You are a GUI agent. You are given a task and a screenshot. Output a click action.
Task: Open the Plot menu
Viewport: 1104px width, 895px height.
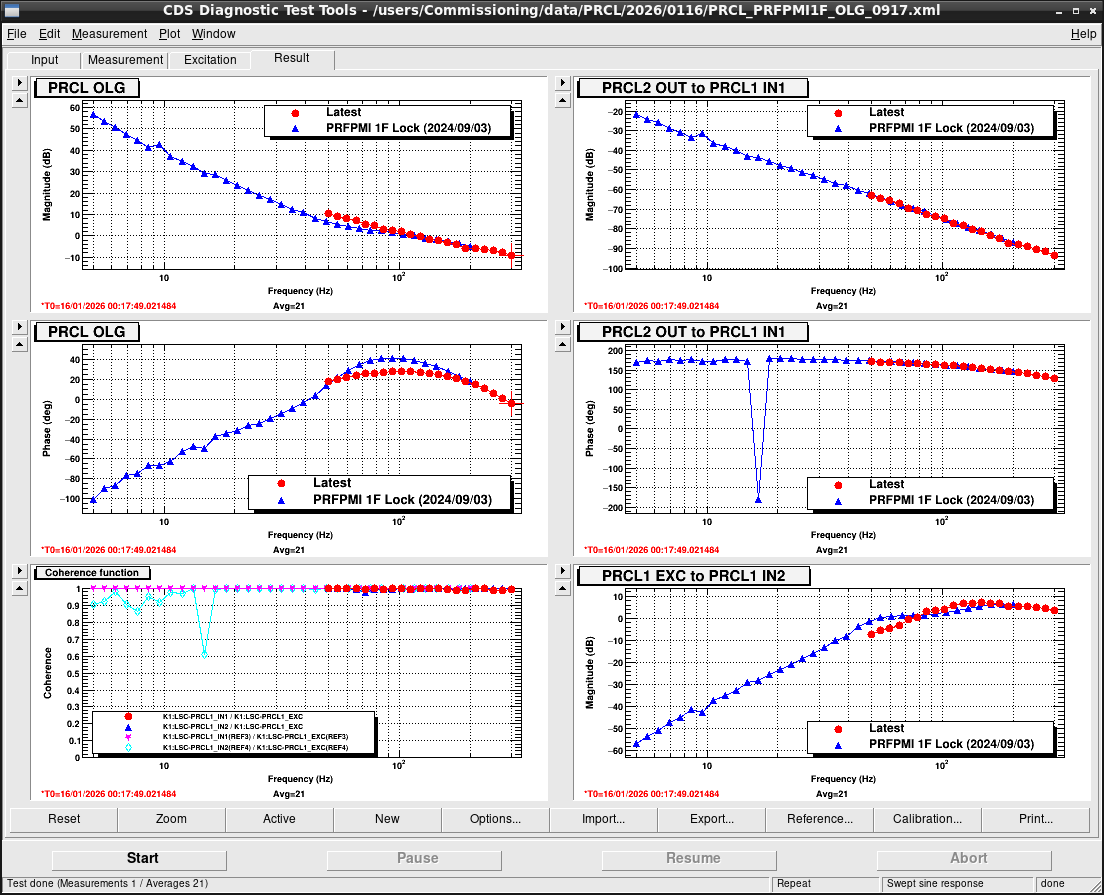coord(169,34)
